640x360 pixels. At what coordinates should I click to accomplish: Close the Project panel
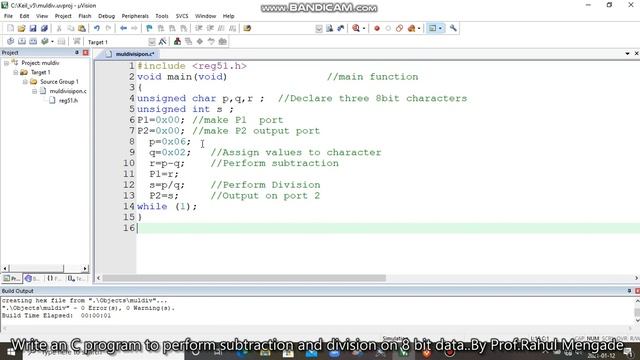click(85, 53)
